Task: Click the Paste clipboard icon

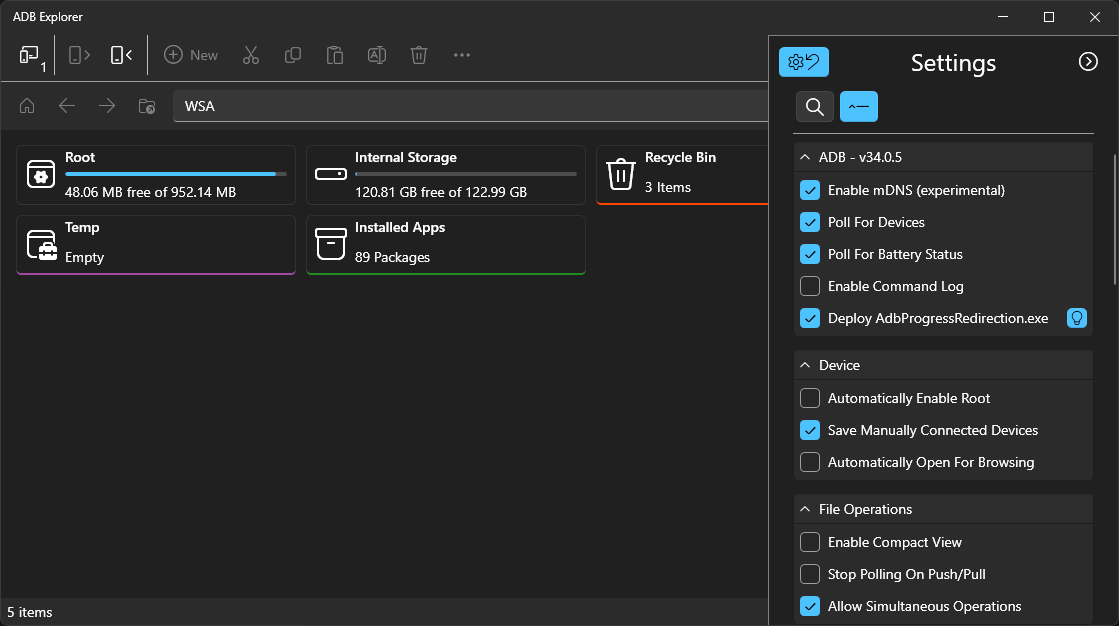Action: [335, 56]
